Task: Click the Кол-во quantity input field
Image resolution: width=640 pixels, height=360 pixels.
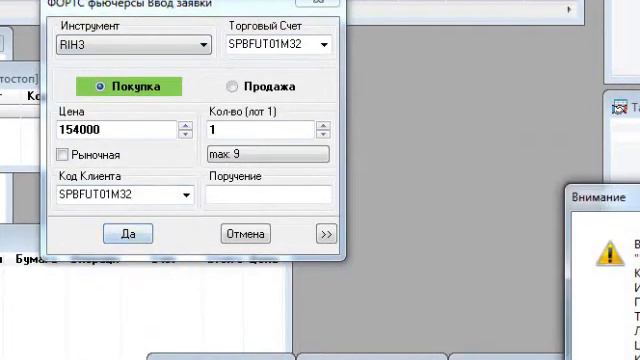Action: coord(261,130)
